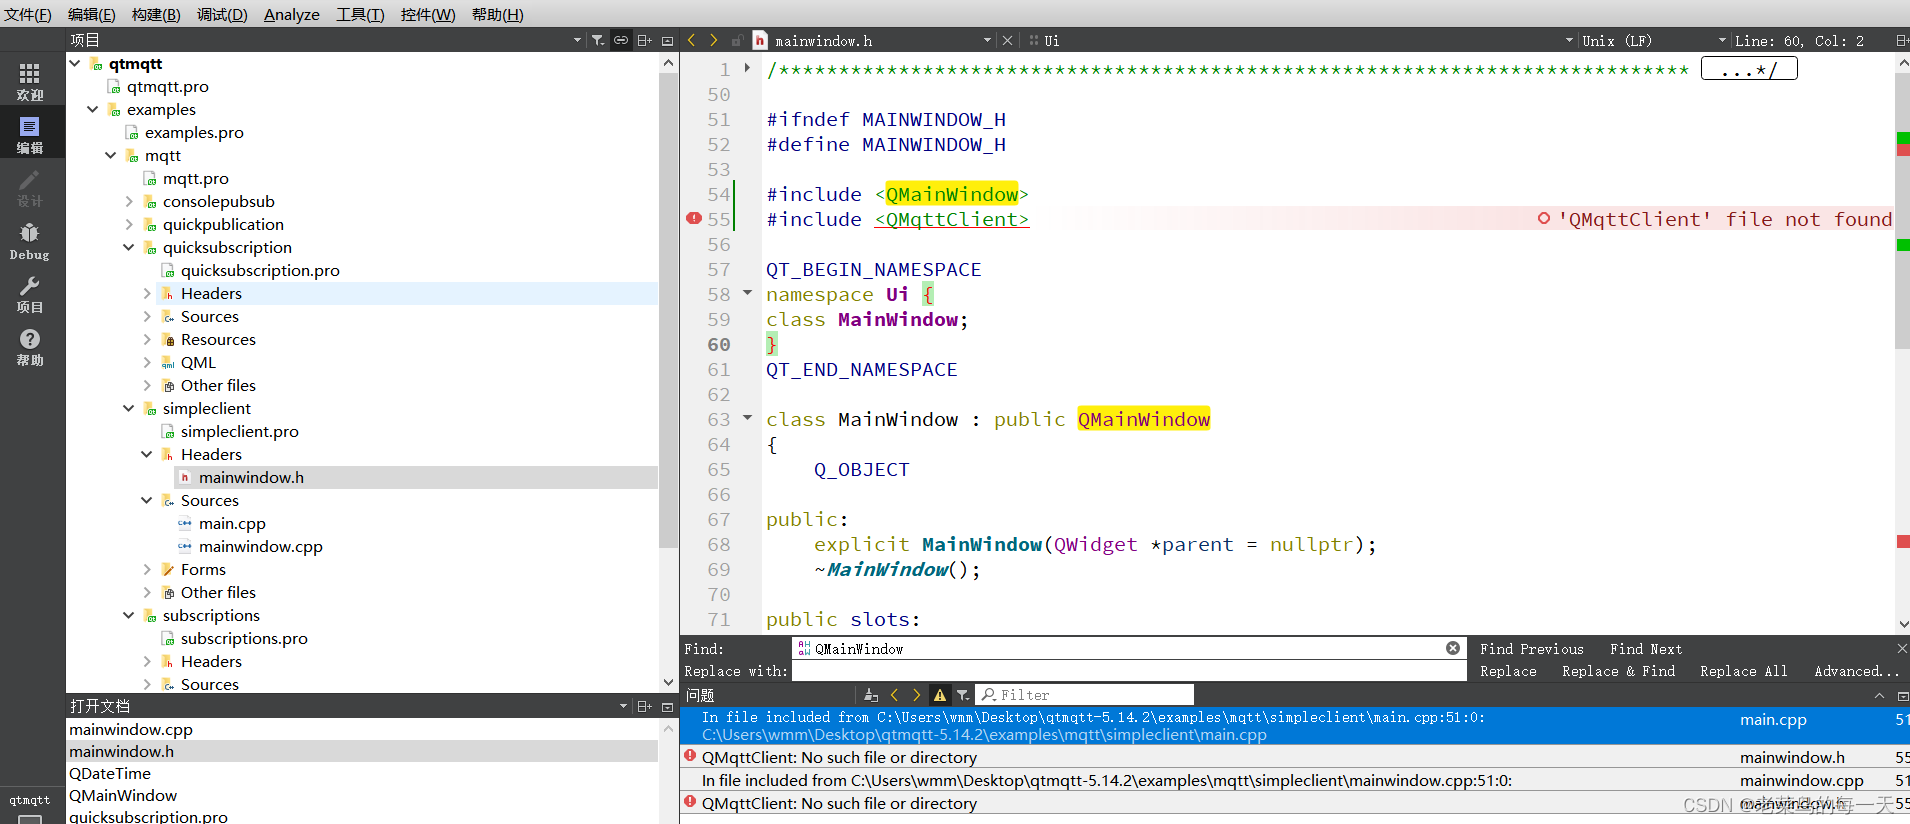
Task: Toggle show warnings in Issues pane
Action: tap(939, 695)
